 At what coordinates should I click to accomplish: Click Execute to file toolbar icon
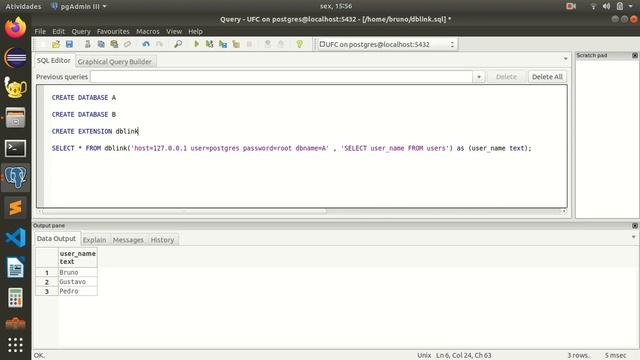coord(223,44)
